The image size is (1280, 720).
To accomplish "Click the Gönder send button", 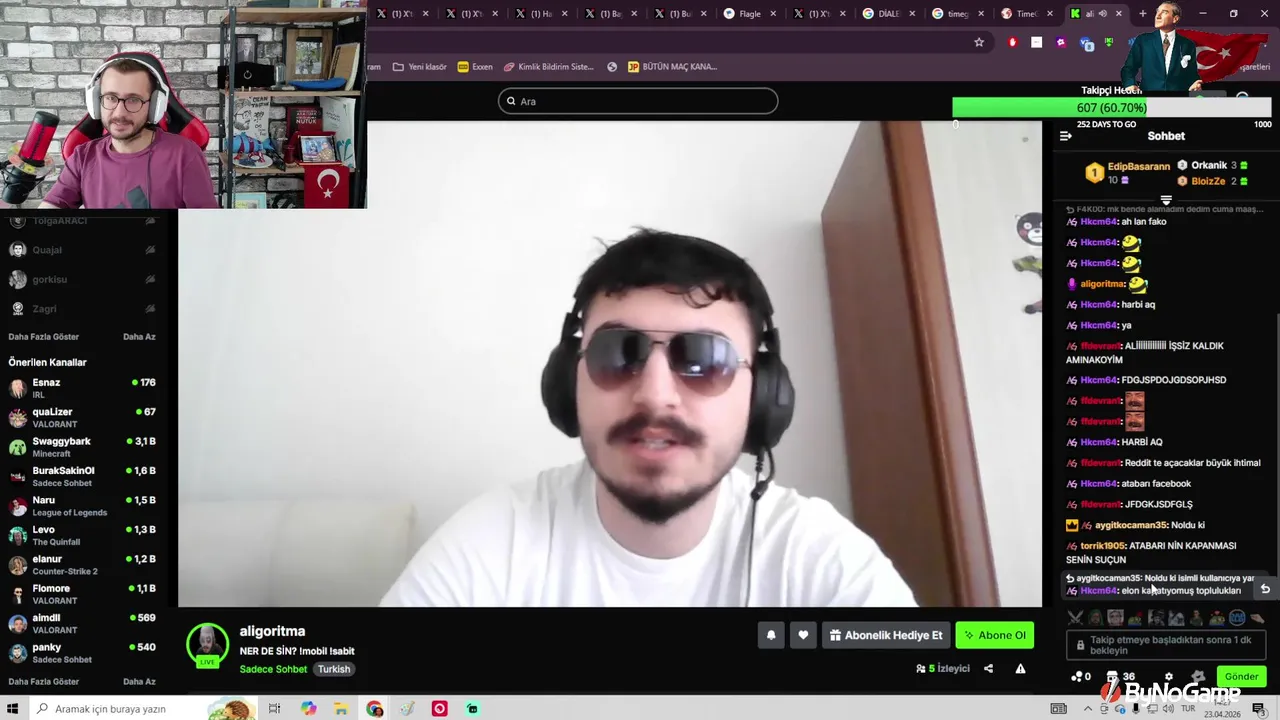I will point(1241,677).
